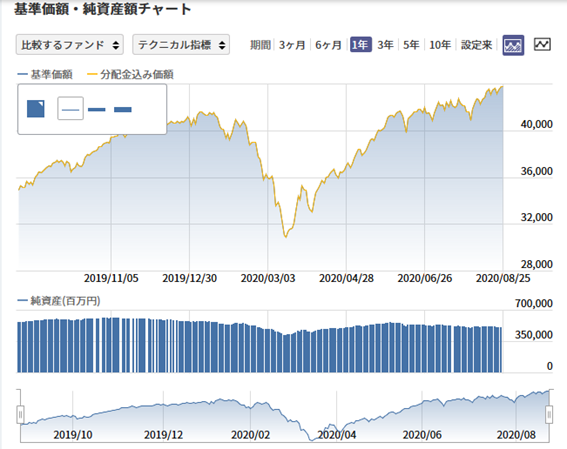The height and width of the screenshot is (449, 567).
Task: Click the 36,000 price axis label
Action: pos(537,171)
